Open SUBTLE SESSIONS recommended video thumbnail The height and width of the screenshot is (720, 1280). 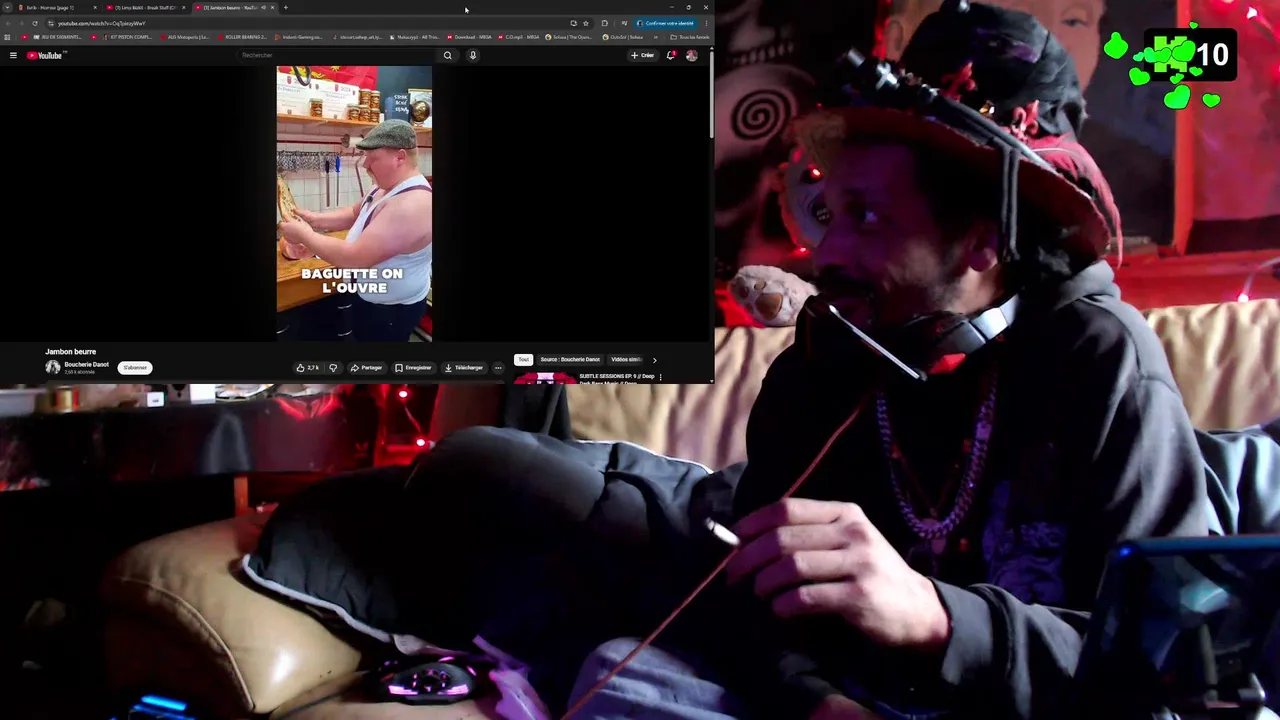545,378
